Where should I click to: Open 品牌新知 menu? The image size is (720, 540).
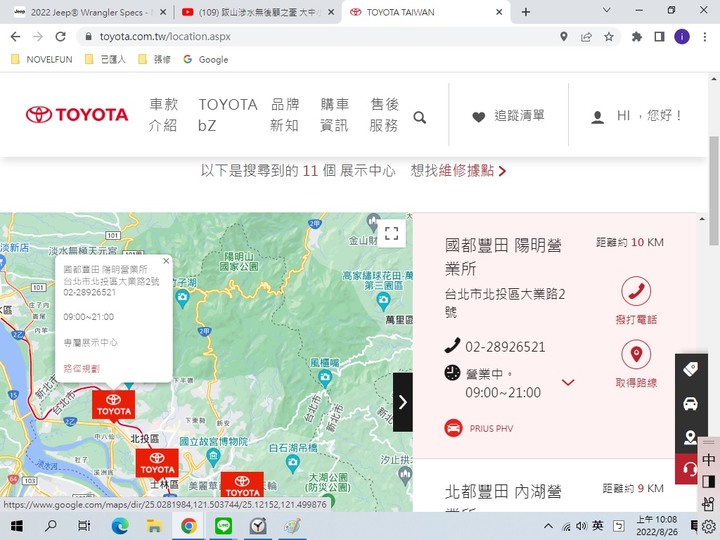(x=285, y=114)
